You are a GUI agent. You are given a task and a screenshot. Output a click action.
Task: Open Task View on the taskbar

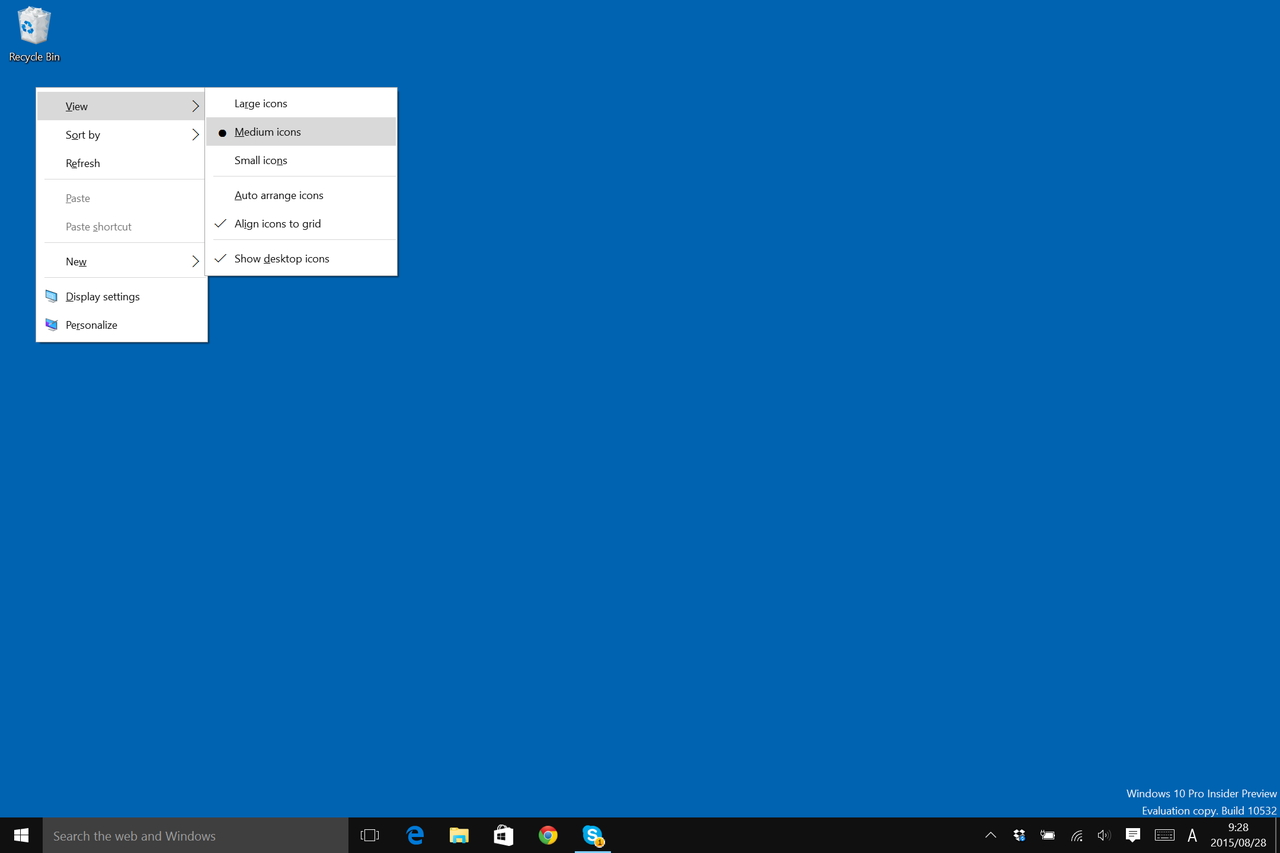(369, 835)
